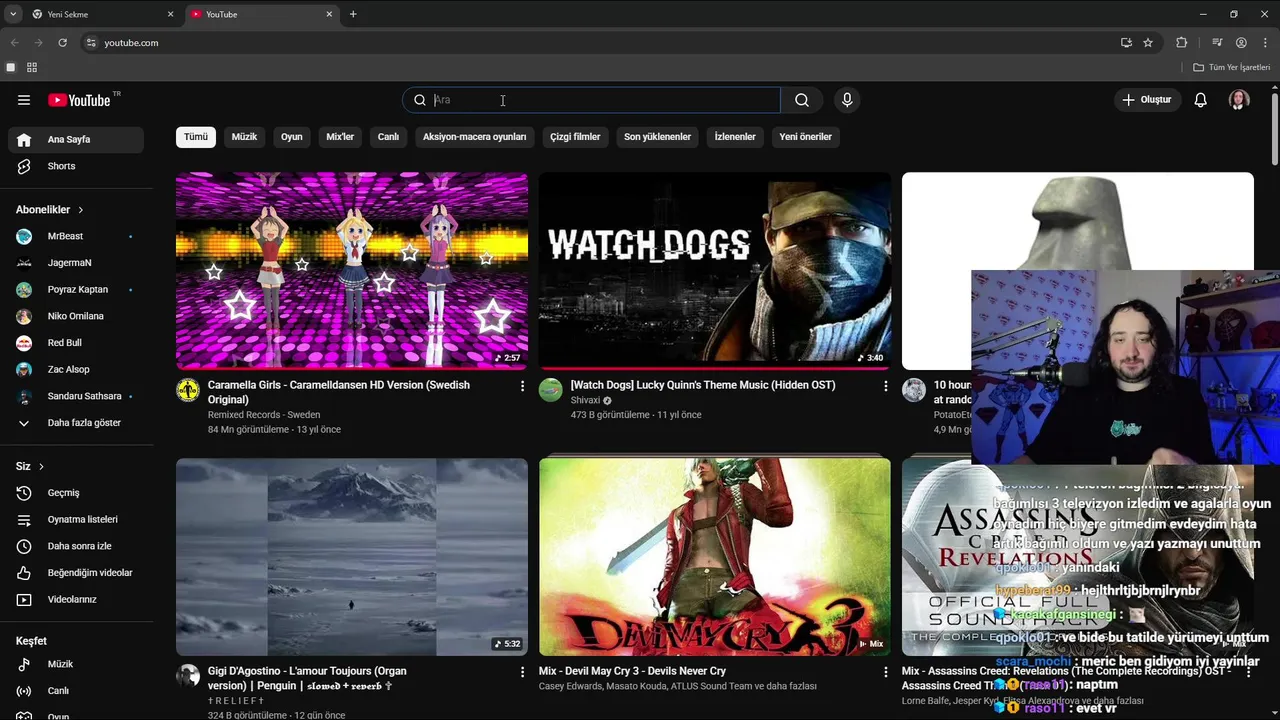
Task: Open Remixed Records - Sweden channel link
Action: point(264,414)
